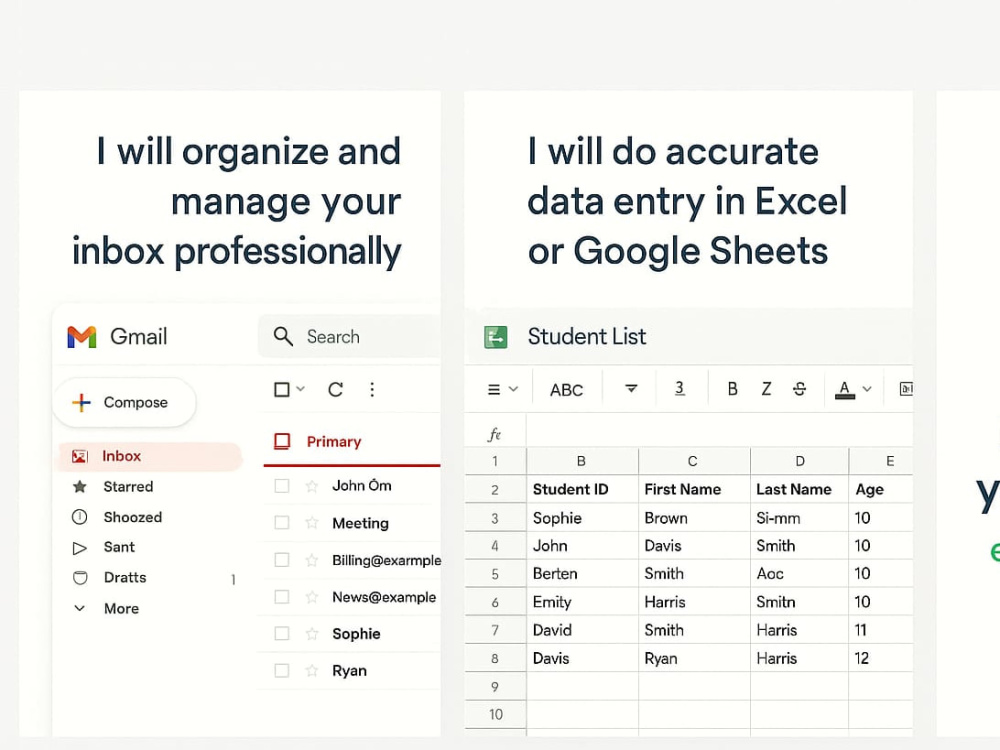Open the Student List title
This screenshot has height=750, width=1000.
point(587,337)
